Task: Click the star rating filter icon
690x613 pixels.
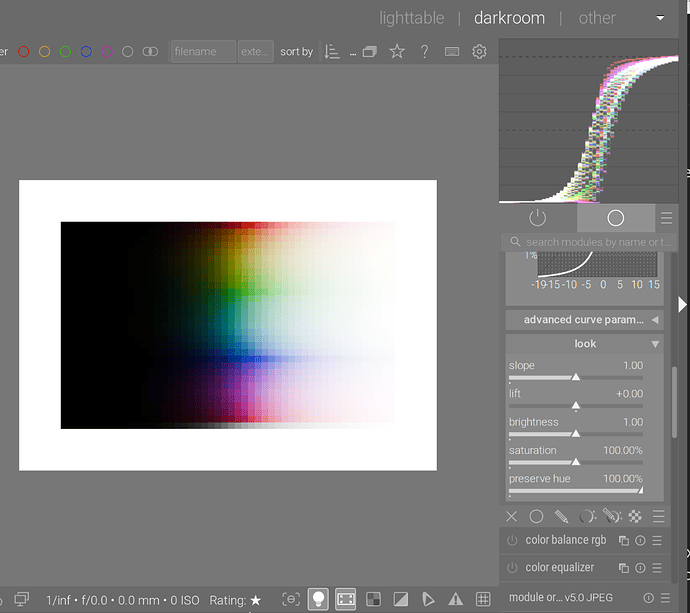Action: [397, 52]
